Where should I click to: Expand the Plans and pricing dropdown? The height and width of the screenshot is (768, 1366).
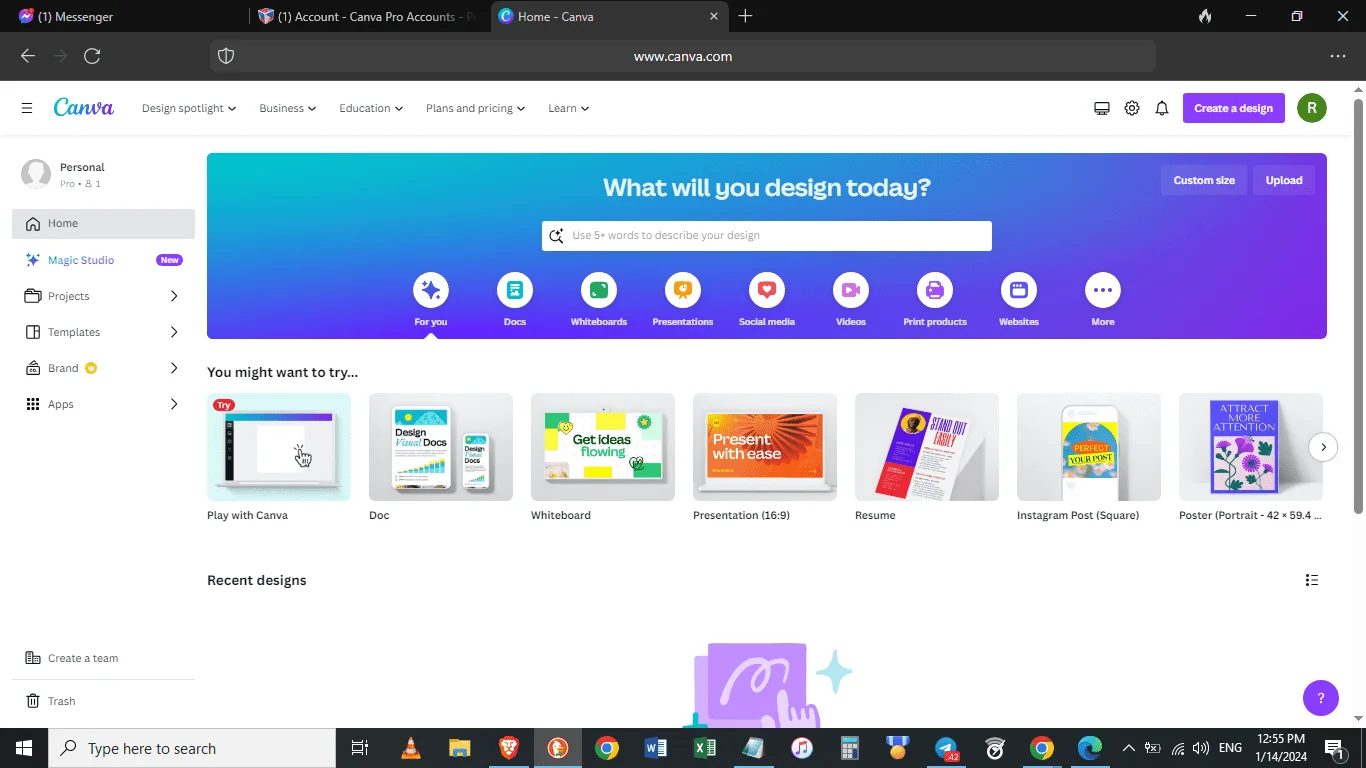(x=476, y=108)
